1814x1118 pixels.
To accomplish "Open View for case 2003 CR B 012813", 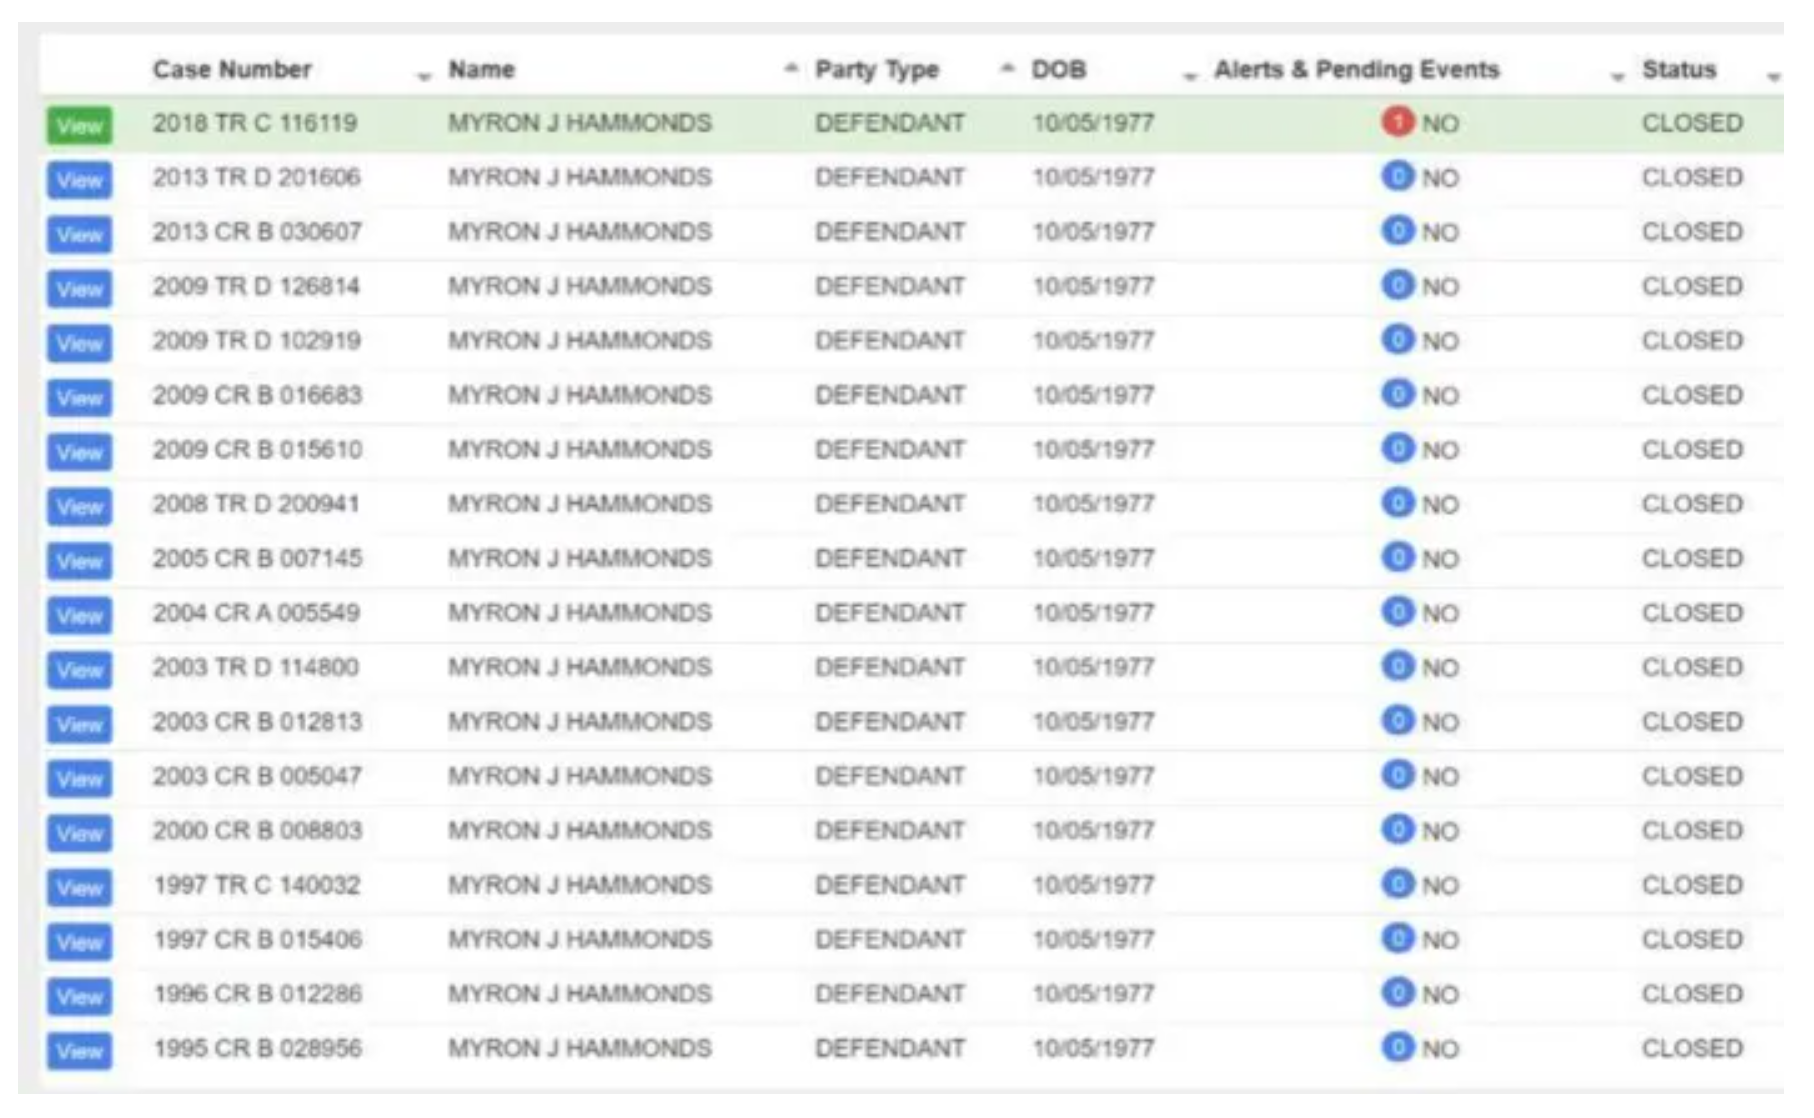I will pyautogui.click(x=79, y=724).
